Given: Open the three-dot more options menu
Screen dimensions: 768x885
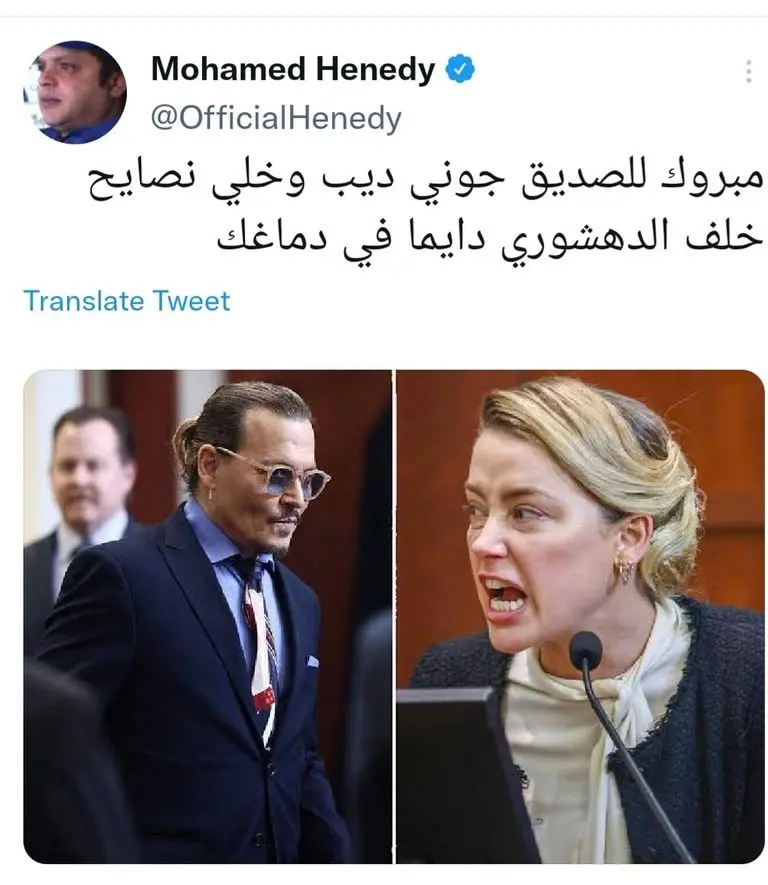Looking at the screenshot, I should (x=748, y=72).
